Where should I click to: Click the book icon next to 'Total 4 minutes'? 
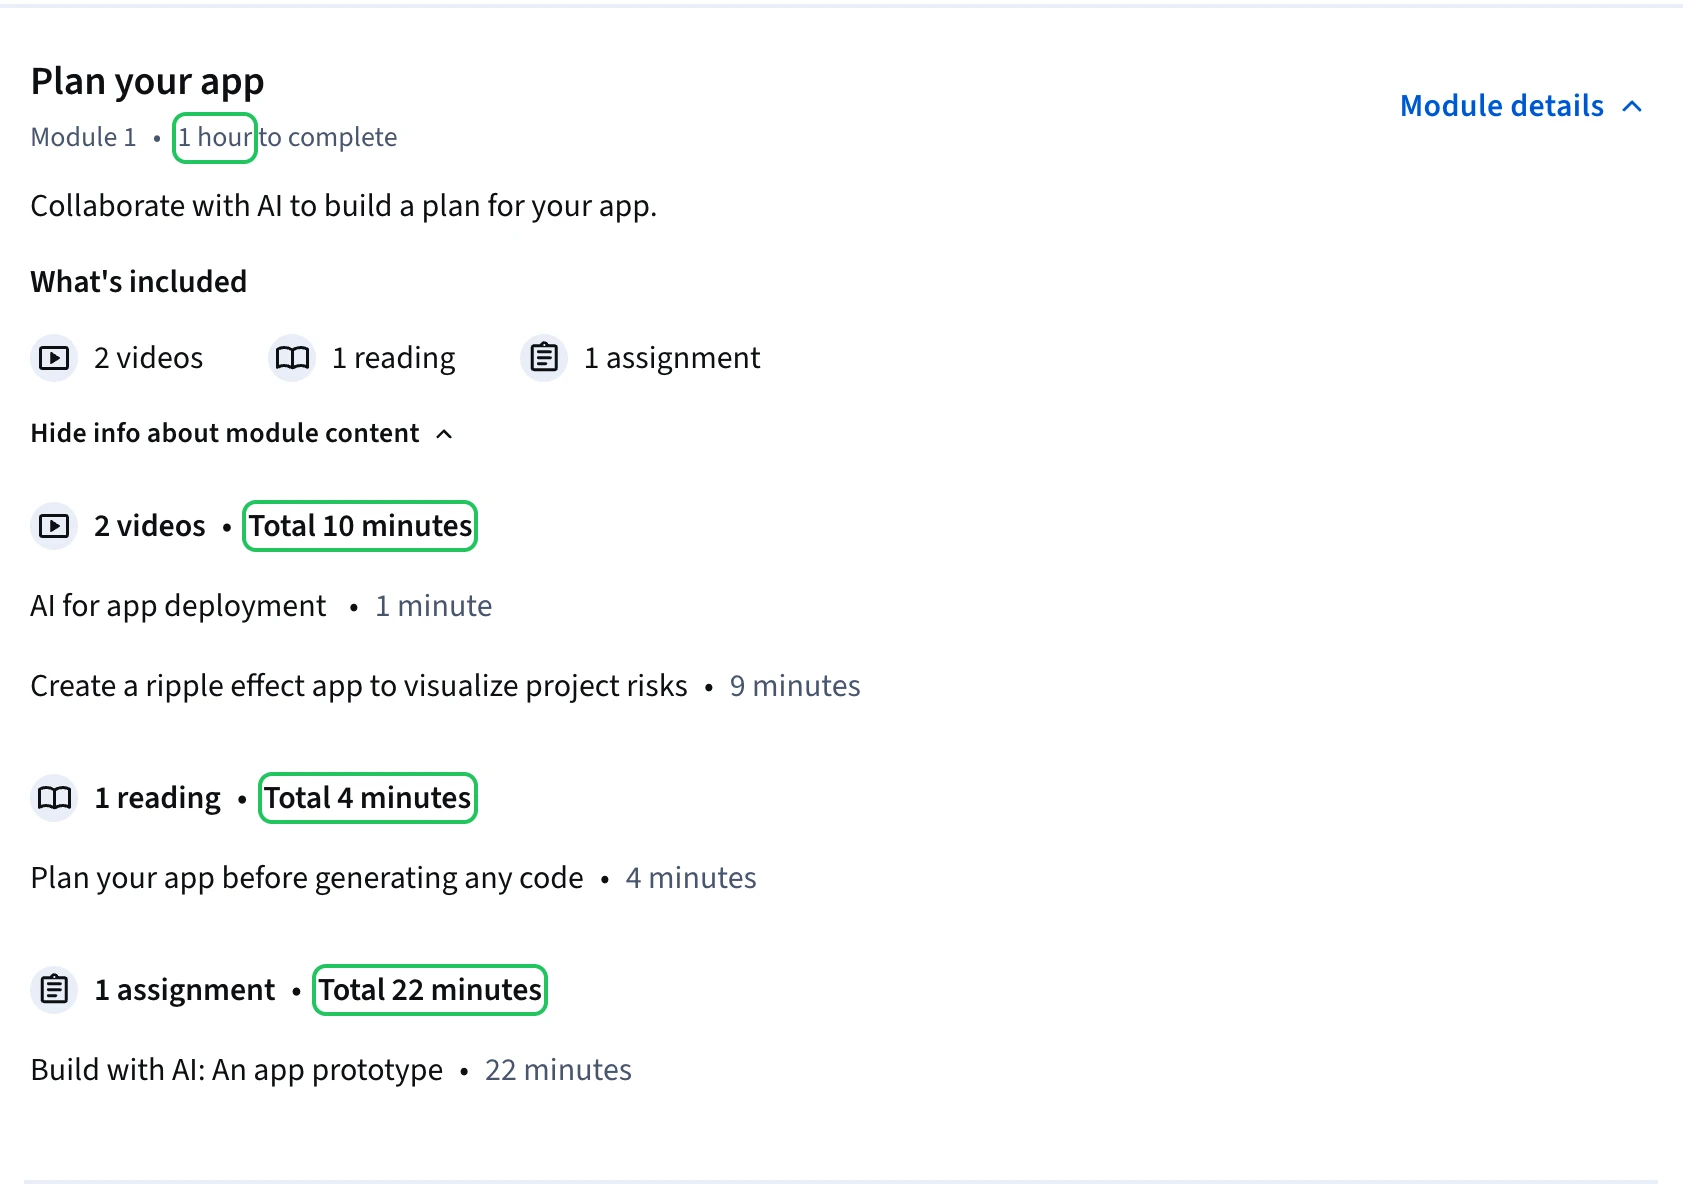point(54,798)
